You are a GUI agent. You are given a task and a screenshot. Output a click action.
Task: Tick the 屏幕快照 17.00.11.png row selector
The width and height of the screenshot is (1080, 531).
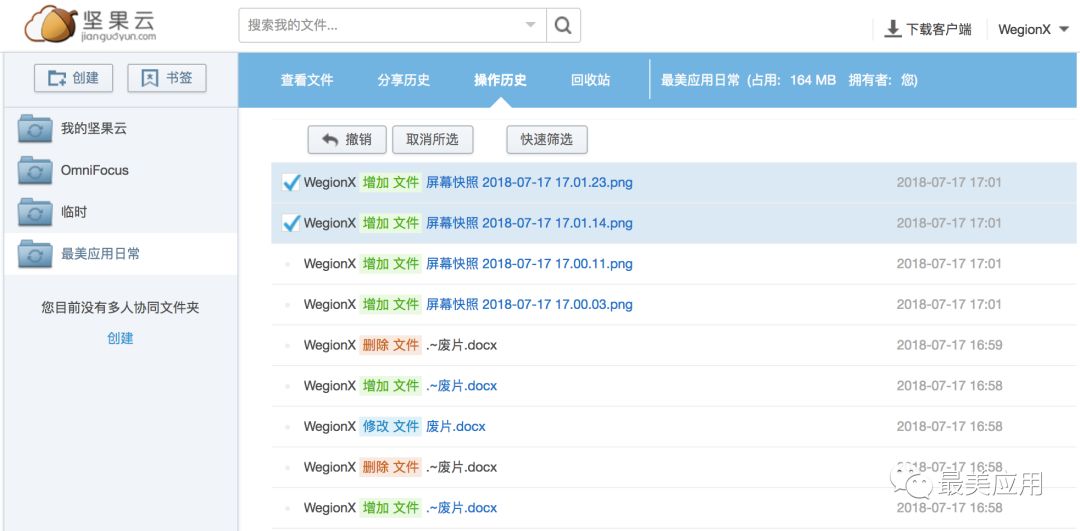(x=288, y=264)
